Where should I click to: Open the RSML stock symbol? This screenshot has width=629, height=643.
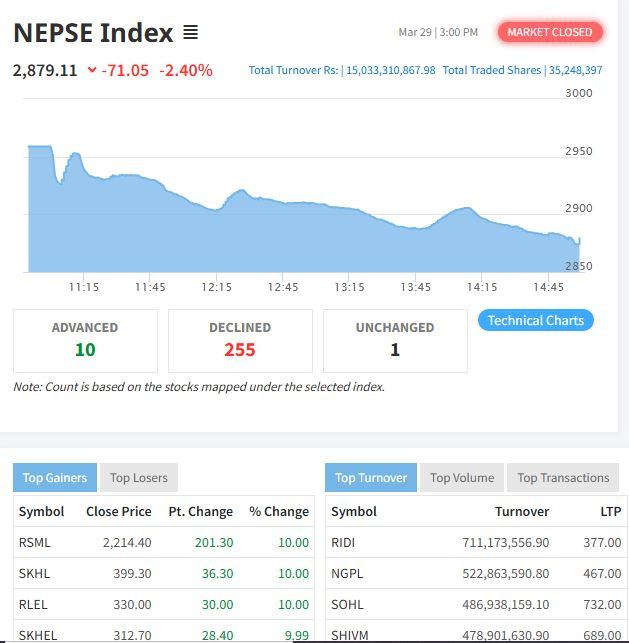(x=34, y=542)
